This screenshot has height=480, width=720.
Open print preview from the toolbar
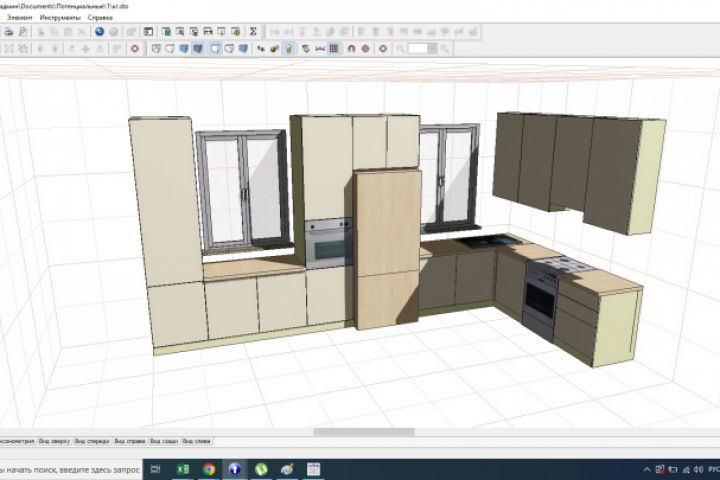[x=23, y=32]
